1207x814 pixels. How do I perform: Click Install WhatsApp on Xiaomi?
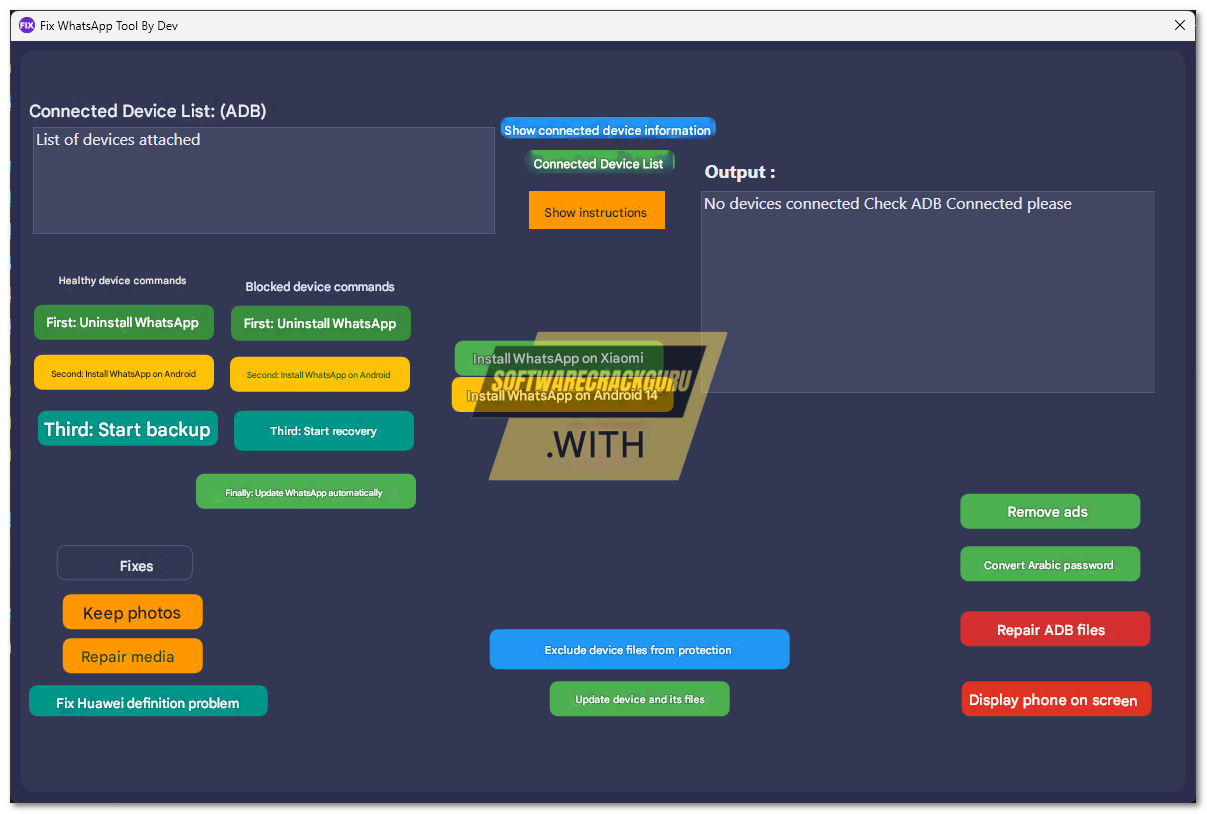559,358
